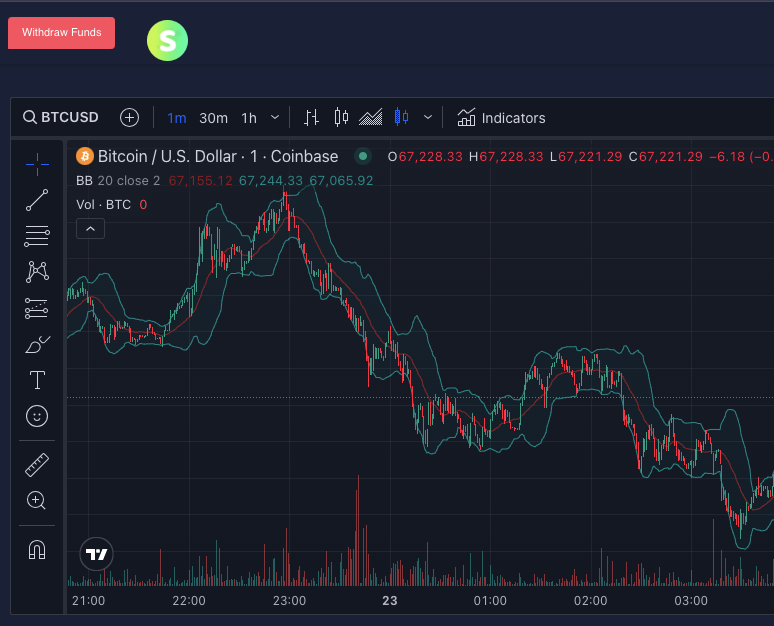Toggle magnet snap mode
774x626 pixels.
pos(37,549)
